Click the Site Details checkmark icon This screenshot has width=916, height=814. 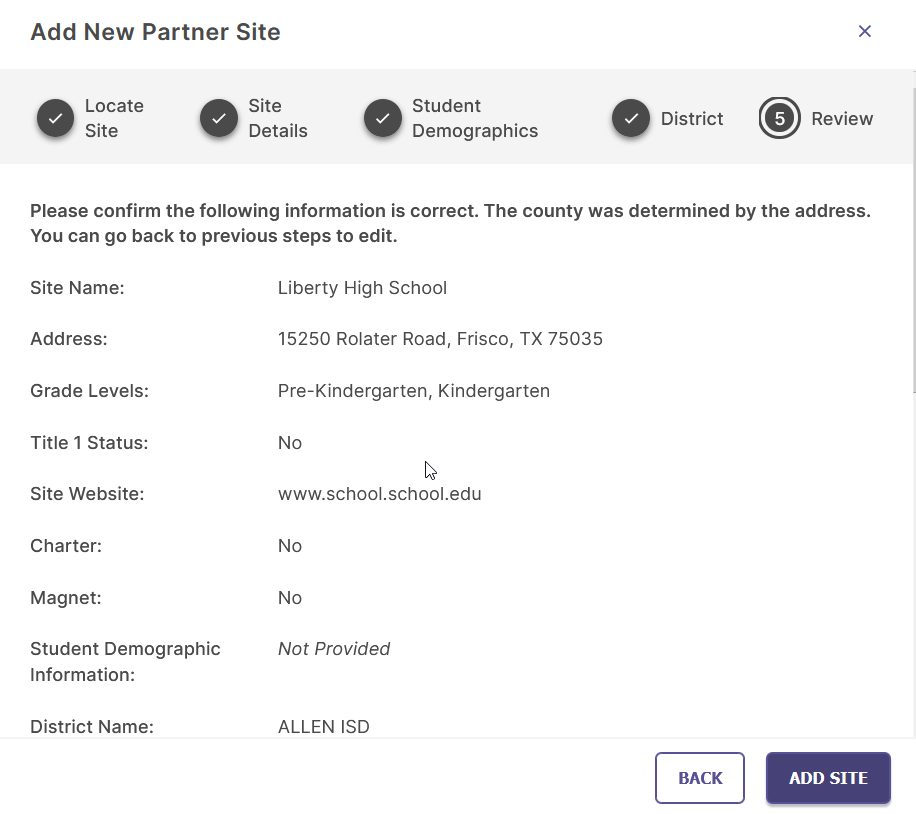click(219, 119)
